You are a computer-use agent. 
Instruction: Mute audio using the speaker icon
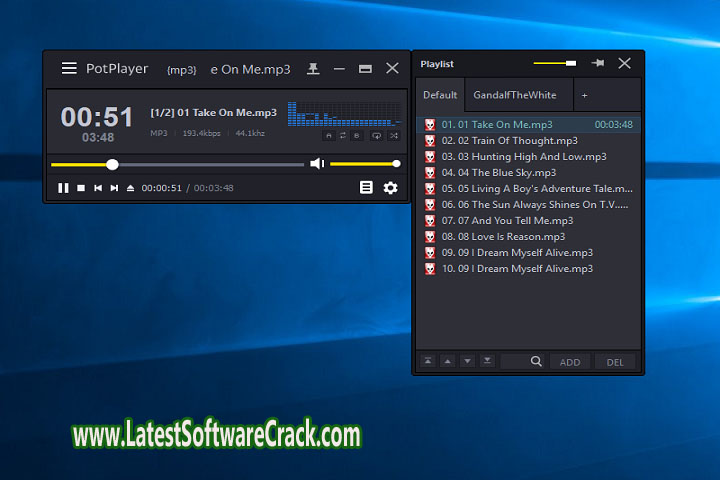pyautogui.click(x=317, y=164)
